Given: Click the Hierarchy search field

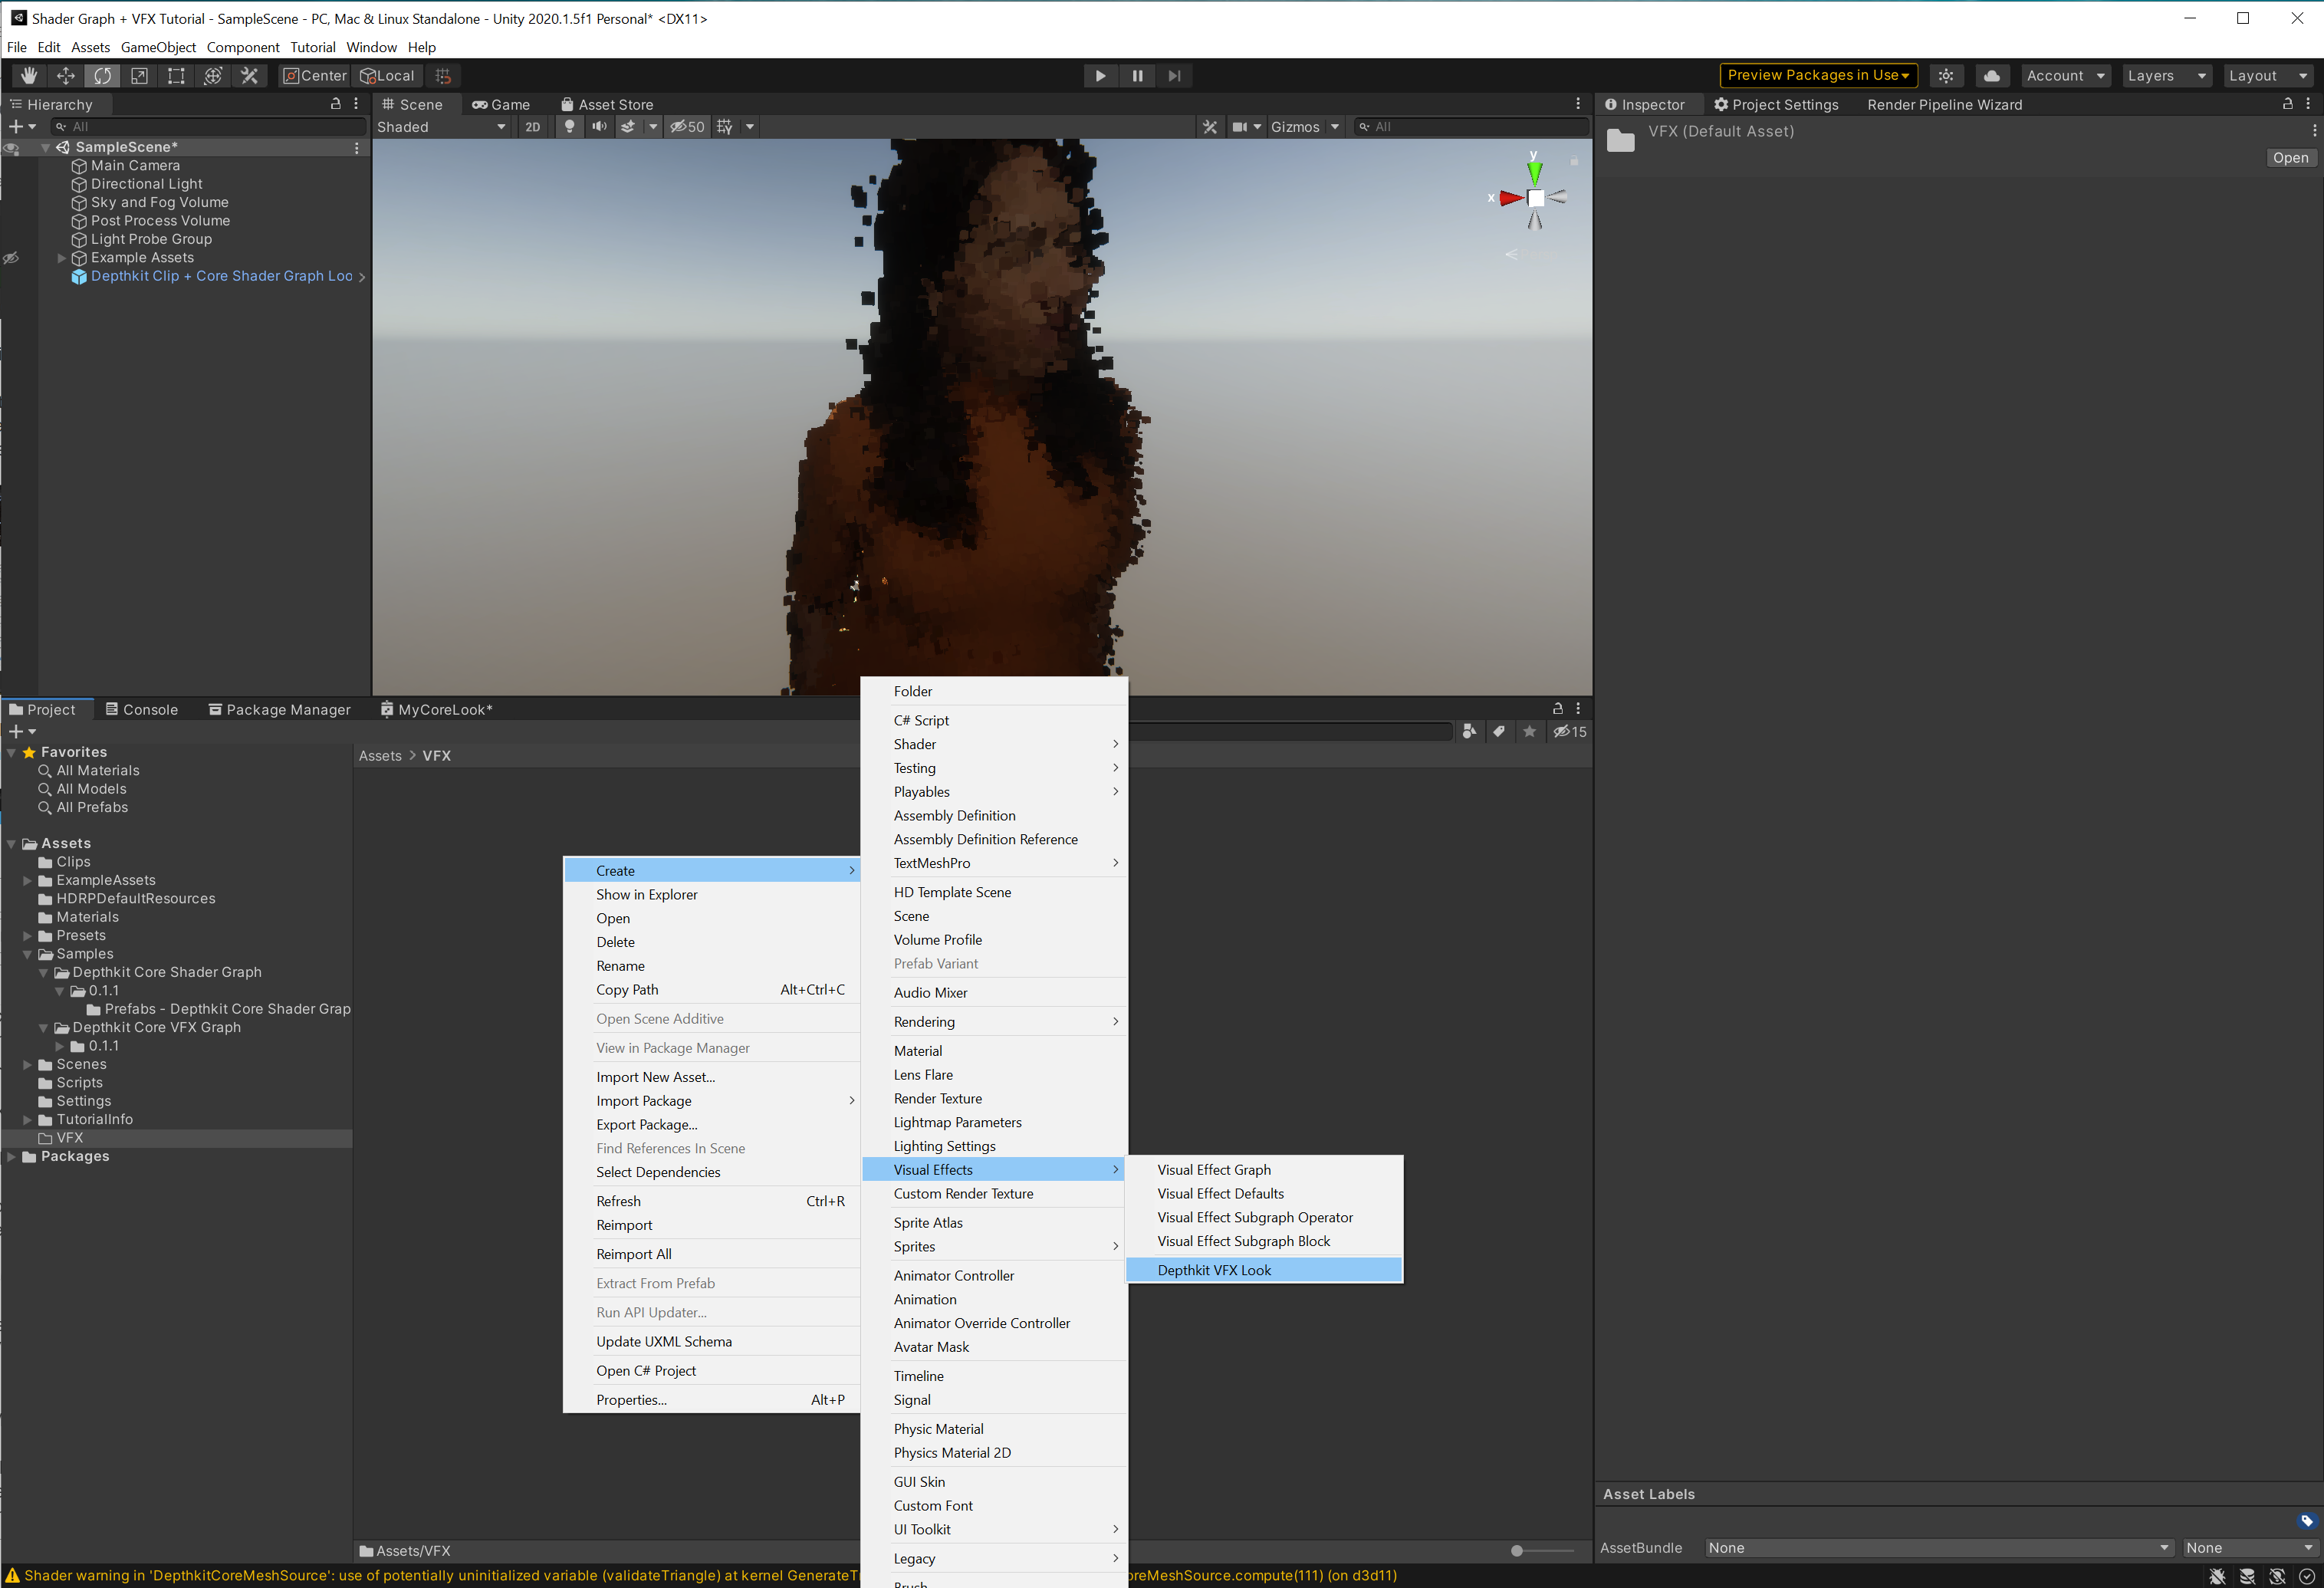Looking at the screenshot, I should coord(210,127).
